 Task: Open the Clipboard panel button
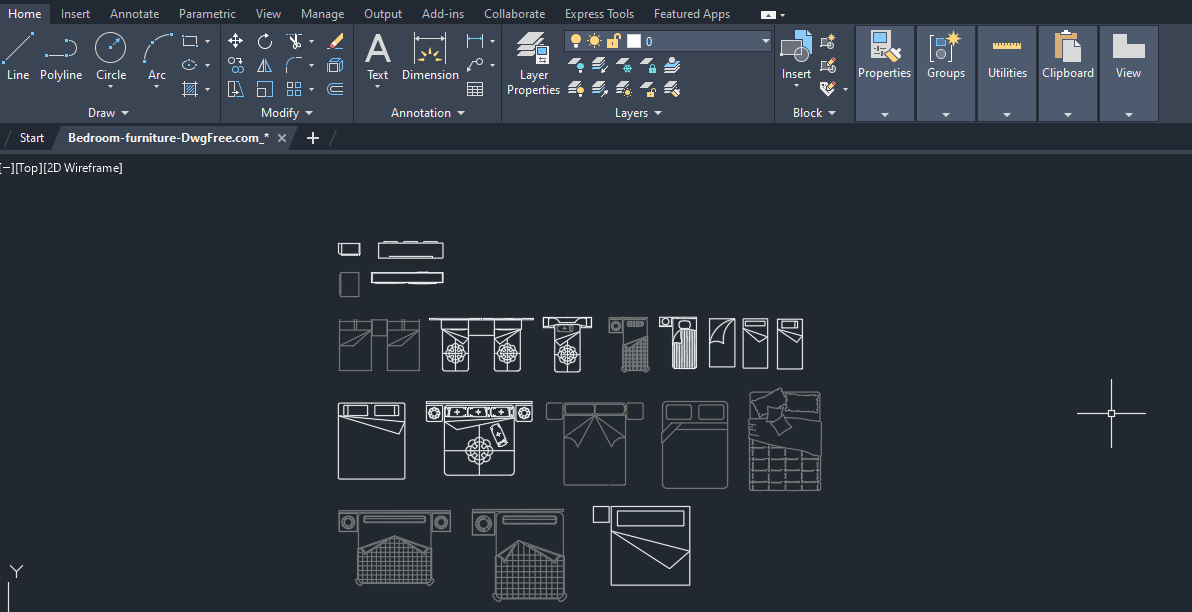pos(1068,73)
